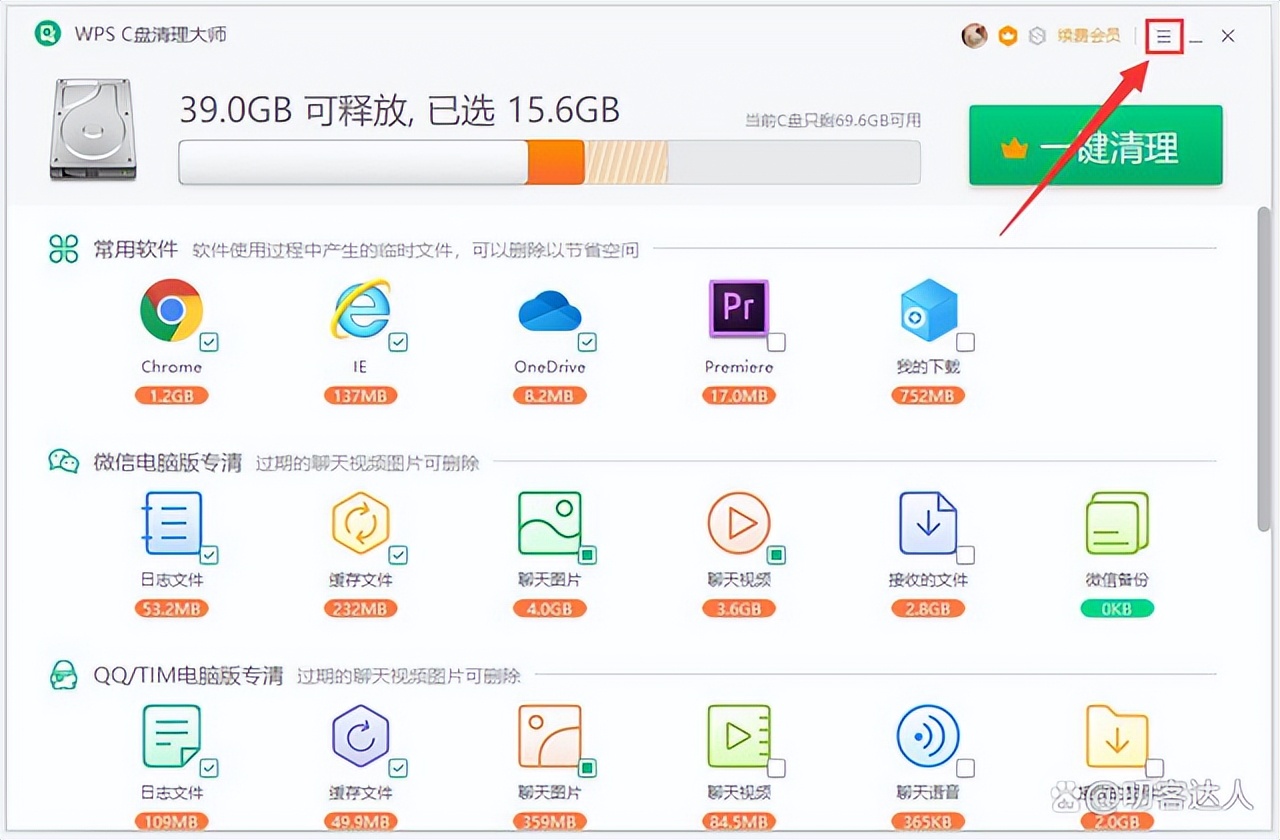Screen dimensions: 1280x840
Task: Open the user avatar in title bar
Action: [974, 36]
